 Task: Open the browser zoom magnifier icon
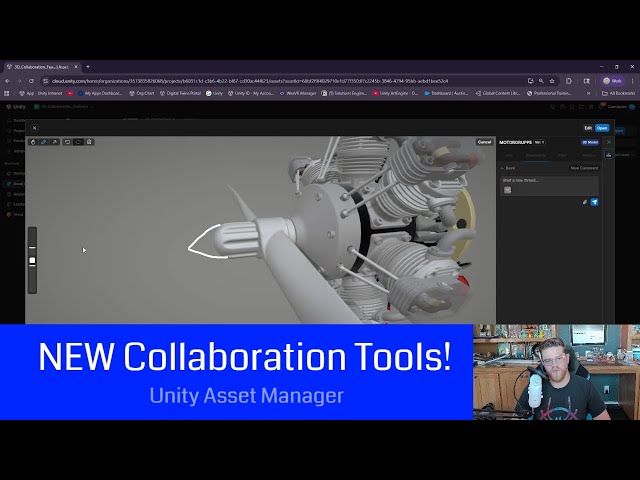[541, 81]
